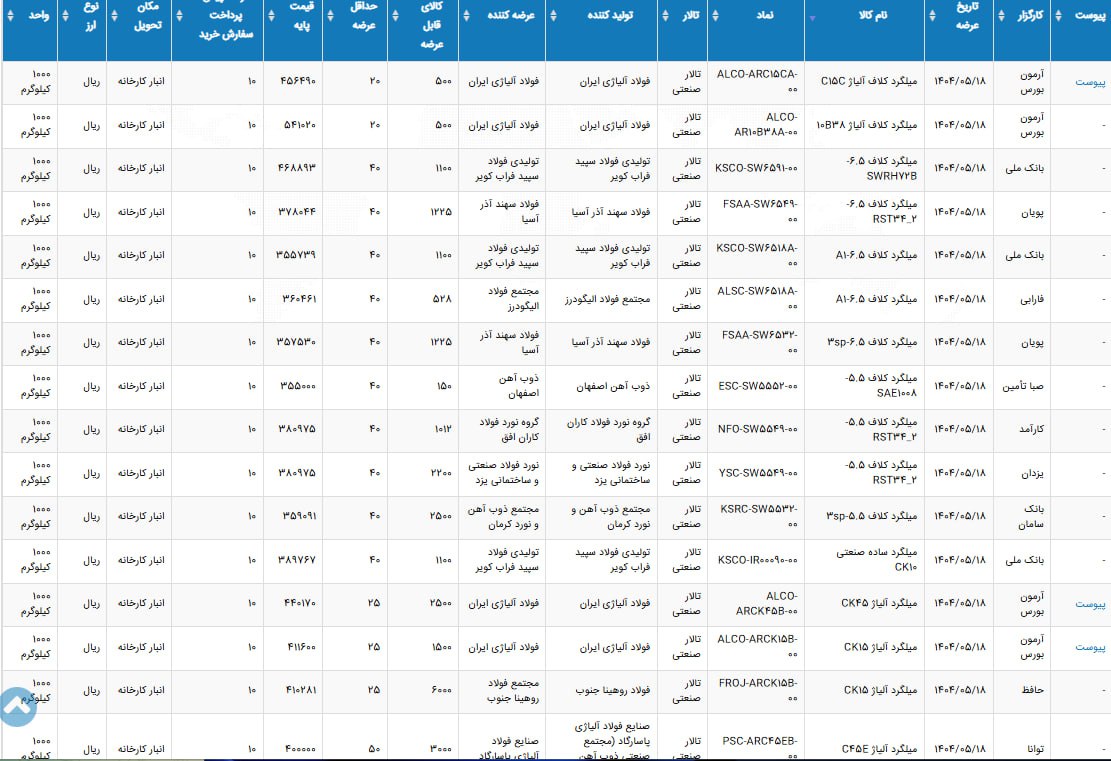The height and width of the screenshot is (761, 1111).
Task: Select broker cell یزدان
Action: click(x=1033, y=474)
